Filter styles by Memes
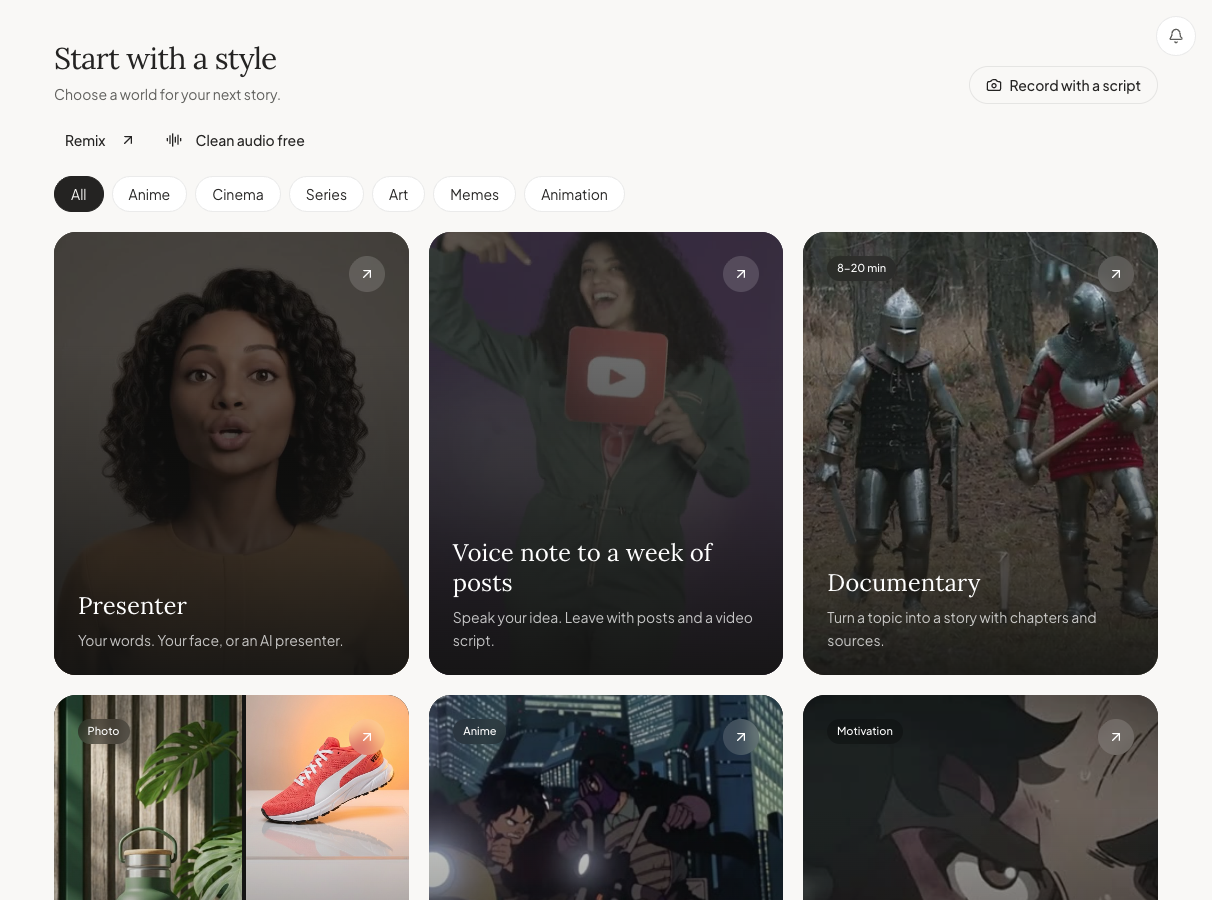Screen dimensions: 1212x900 coord(474,194)
